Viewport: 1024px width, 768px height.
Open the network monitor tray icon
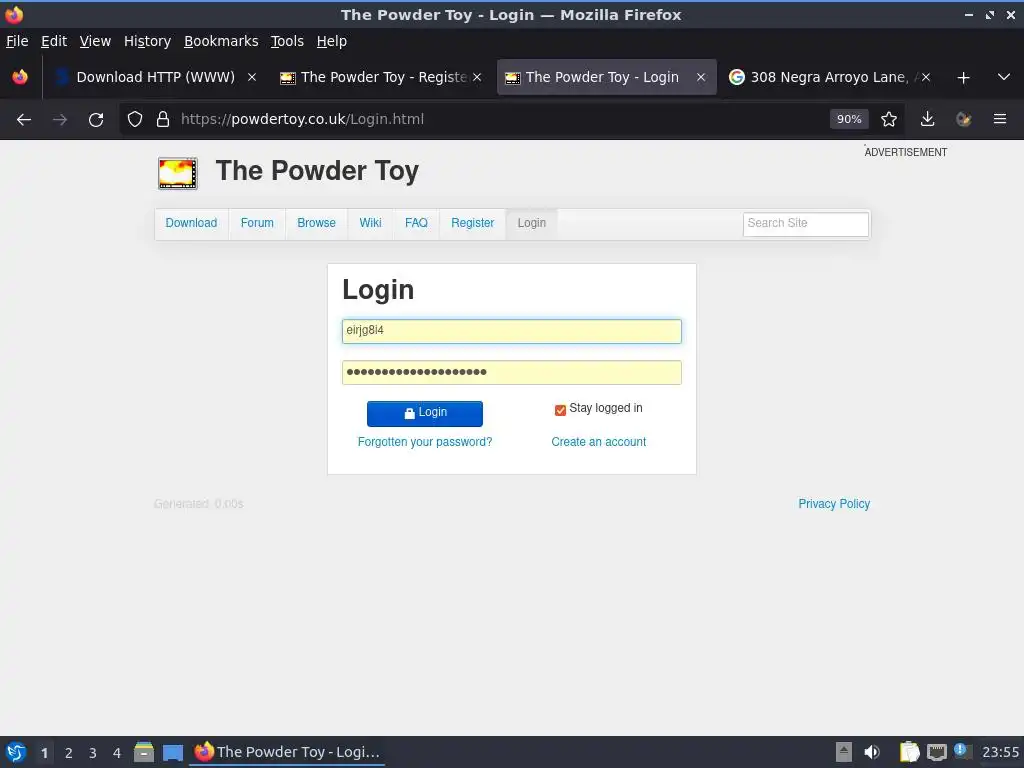pyautogui.click(x=936, y=753)
